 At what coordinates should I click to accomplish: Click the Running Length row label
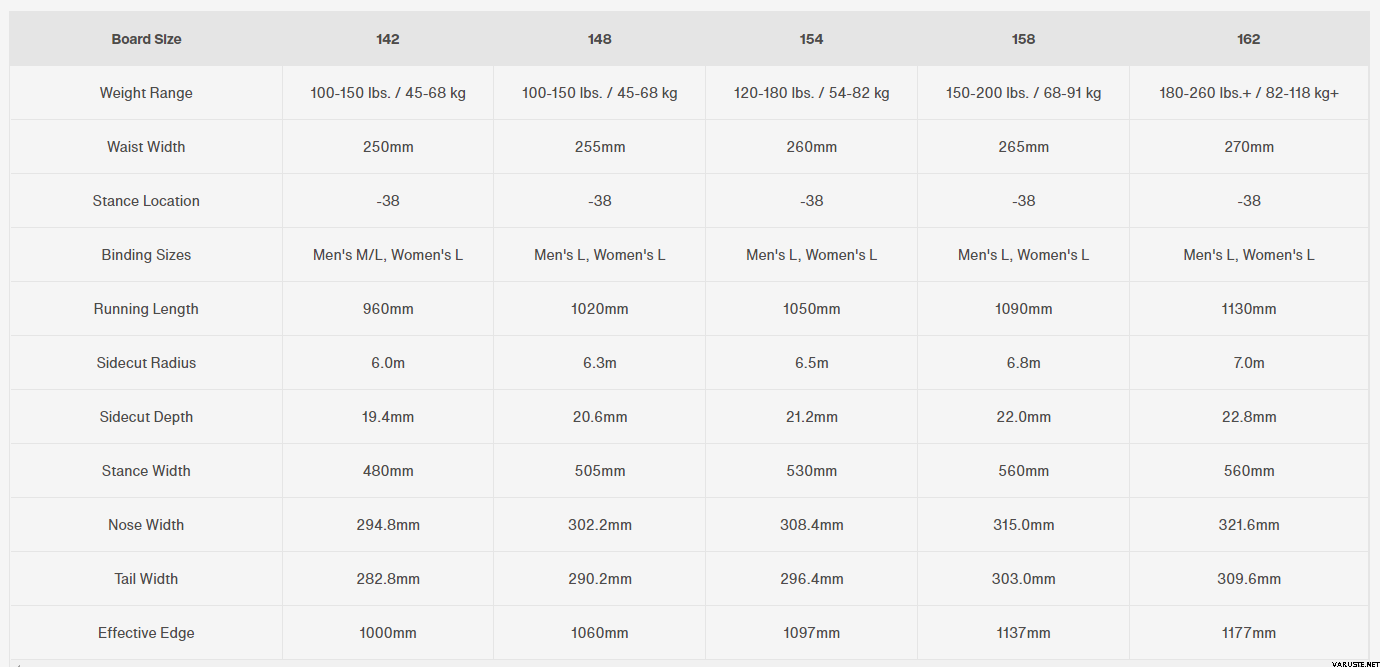[x=146, y=309]
